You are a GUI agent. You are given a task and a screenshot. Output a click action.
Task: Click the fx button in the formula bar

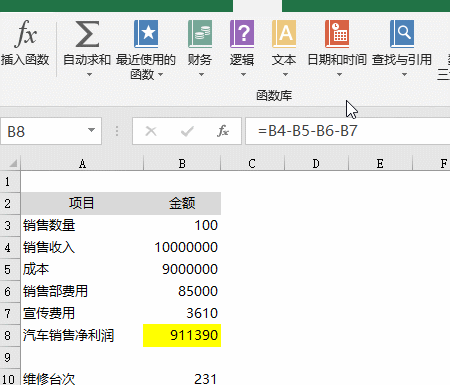(x=223, y=131)
